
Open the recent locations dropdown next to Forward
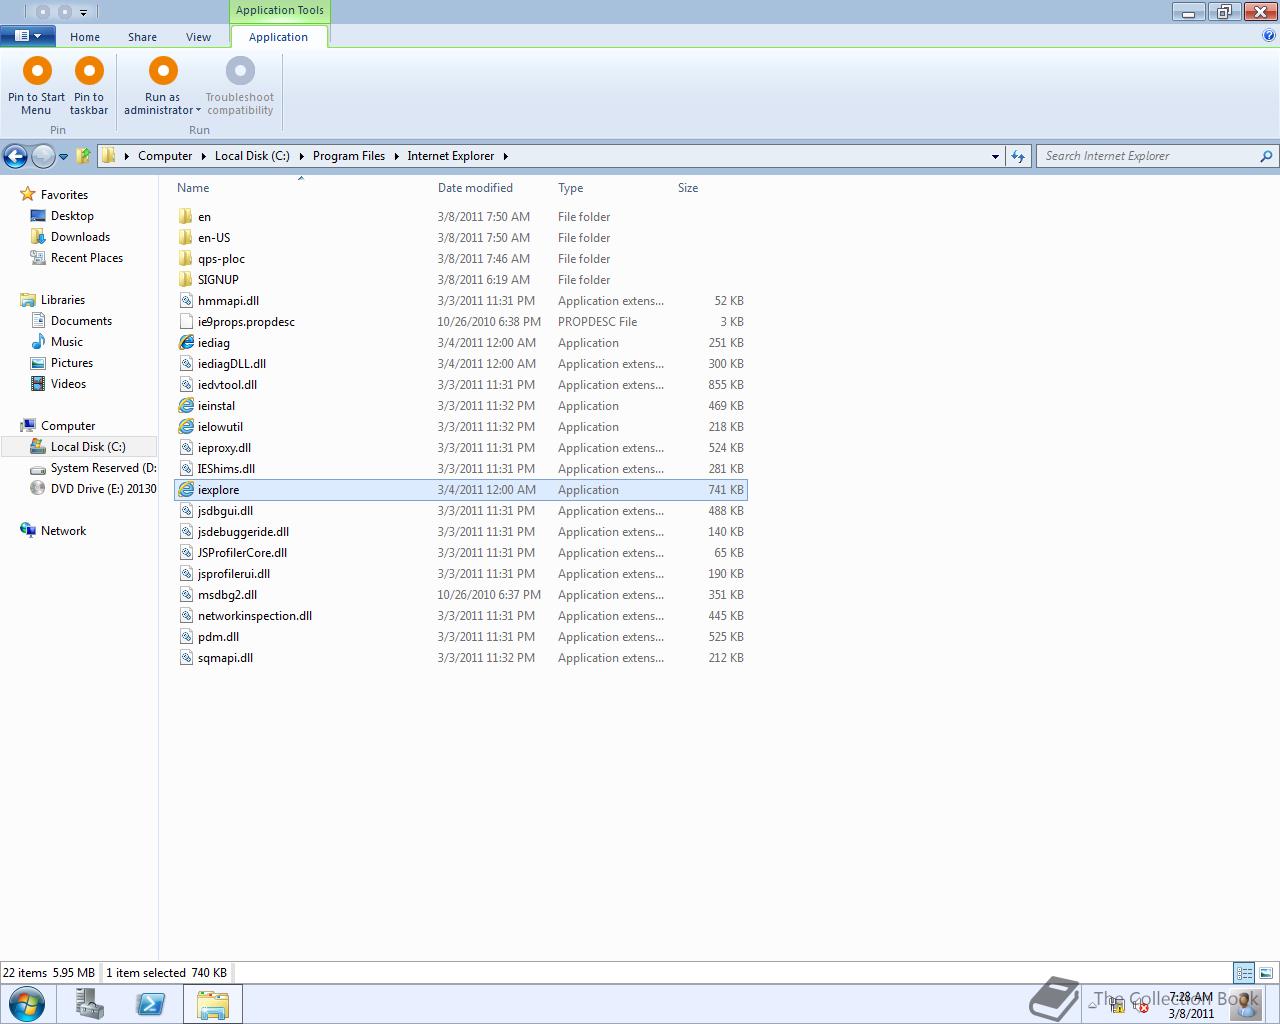point(63,157)
